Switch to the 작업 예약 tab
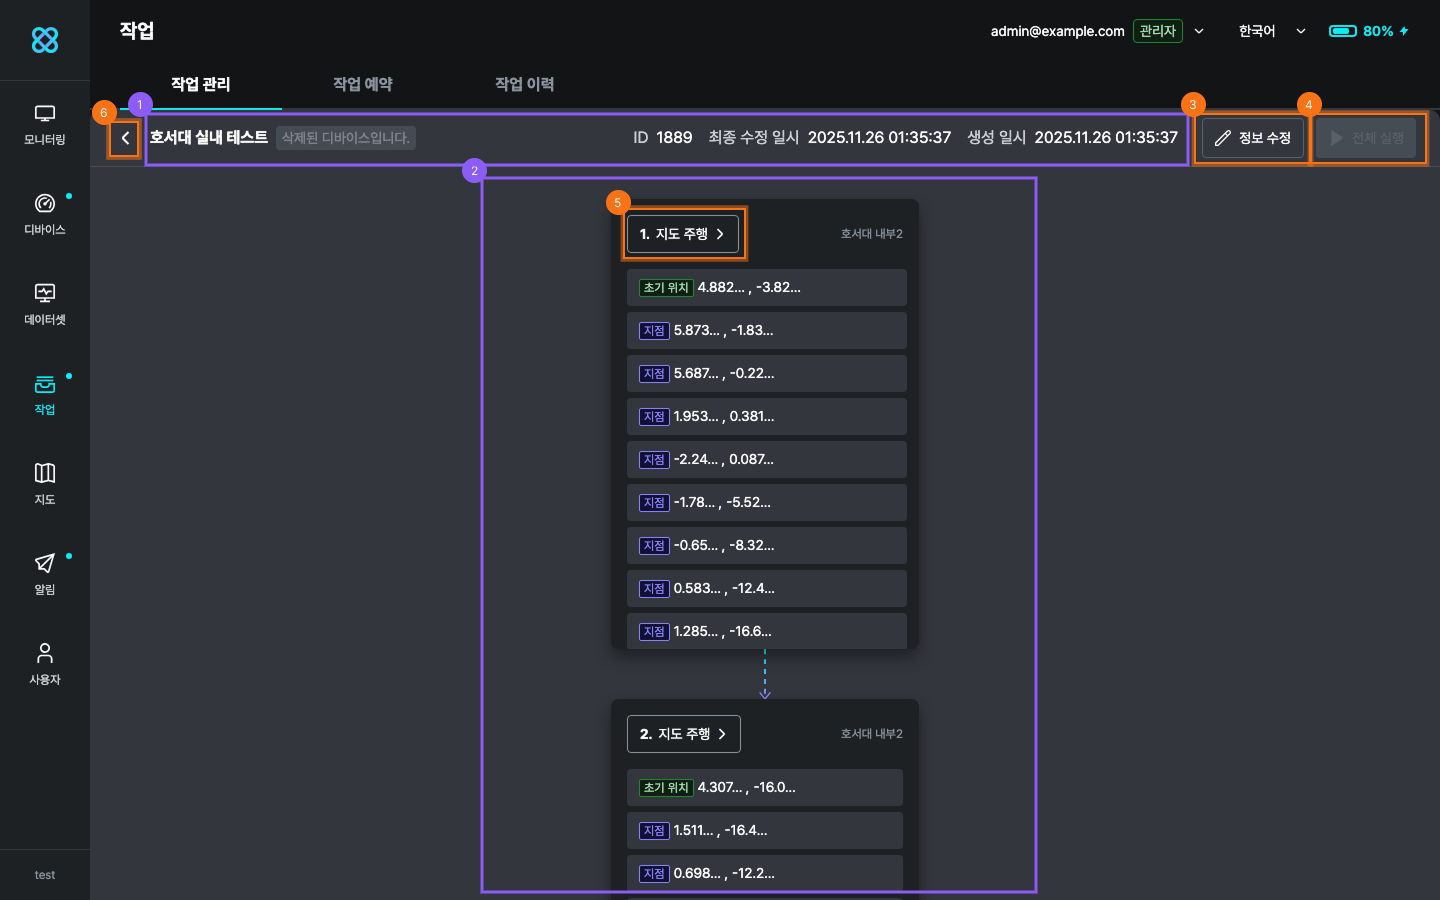The width and height of the screenshot is (1440, 900). coord(362,84)
